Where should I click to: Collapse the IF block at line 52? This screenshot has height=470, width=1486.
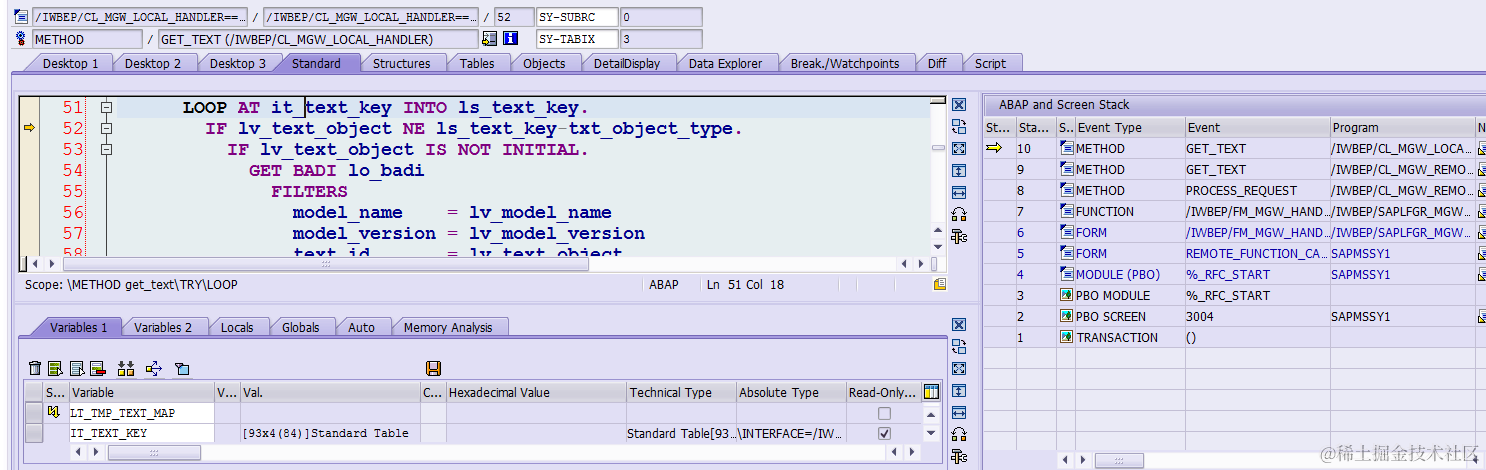(x=106, y=128)
